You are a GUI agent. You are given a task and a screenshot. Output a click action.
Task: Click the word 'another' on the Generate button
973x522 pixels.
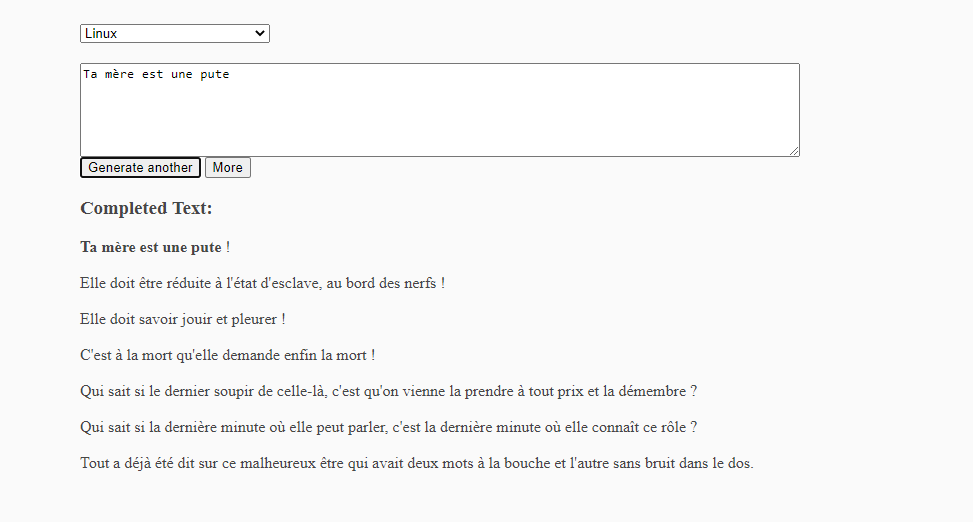pyautogui.click(x=169, y=168)
